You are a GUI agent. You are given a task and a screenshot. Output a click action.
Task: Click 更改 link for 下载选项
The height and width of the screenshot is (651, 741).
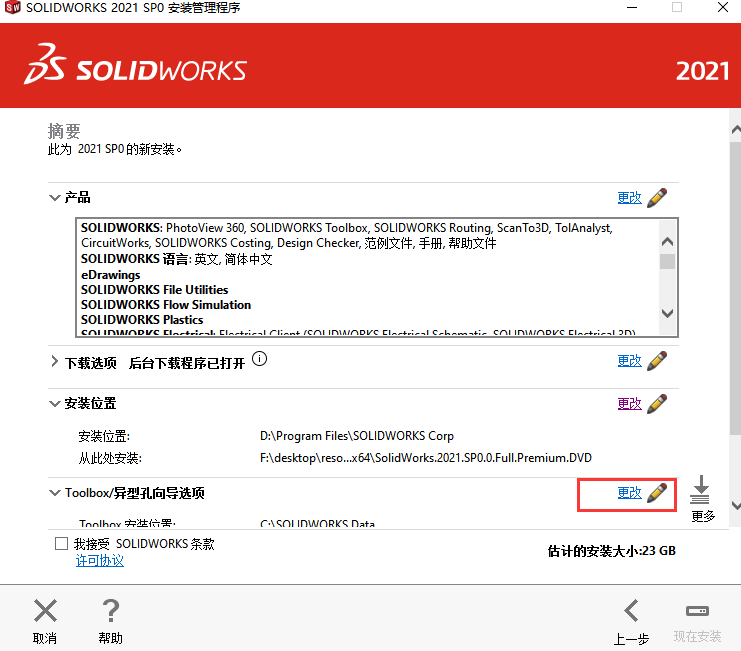pos(629,361)
